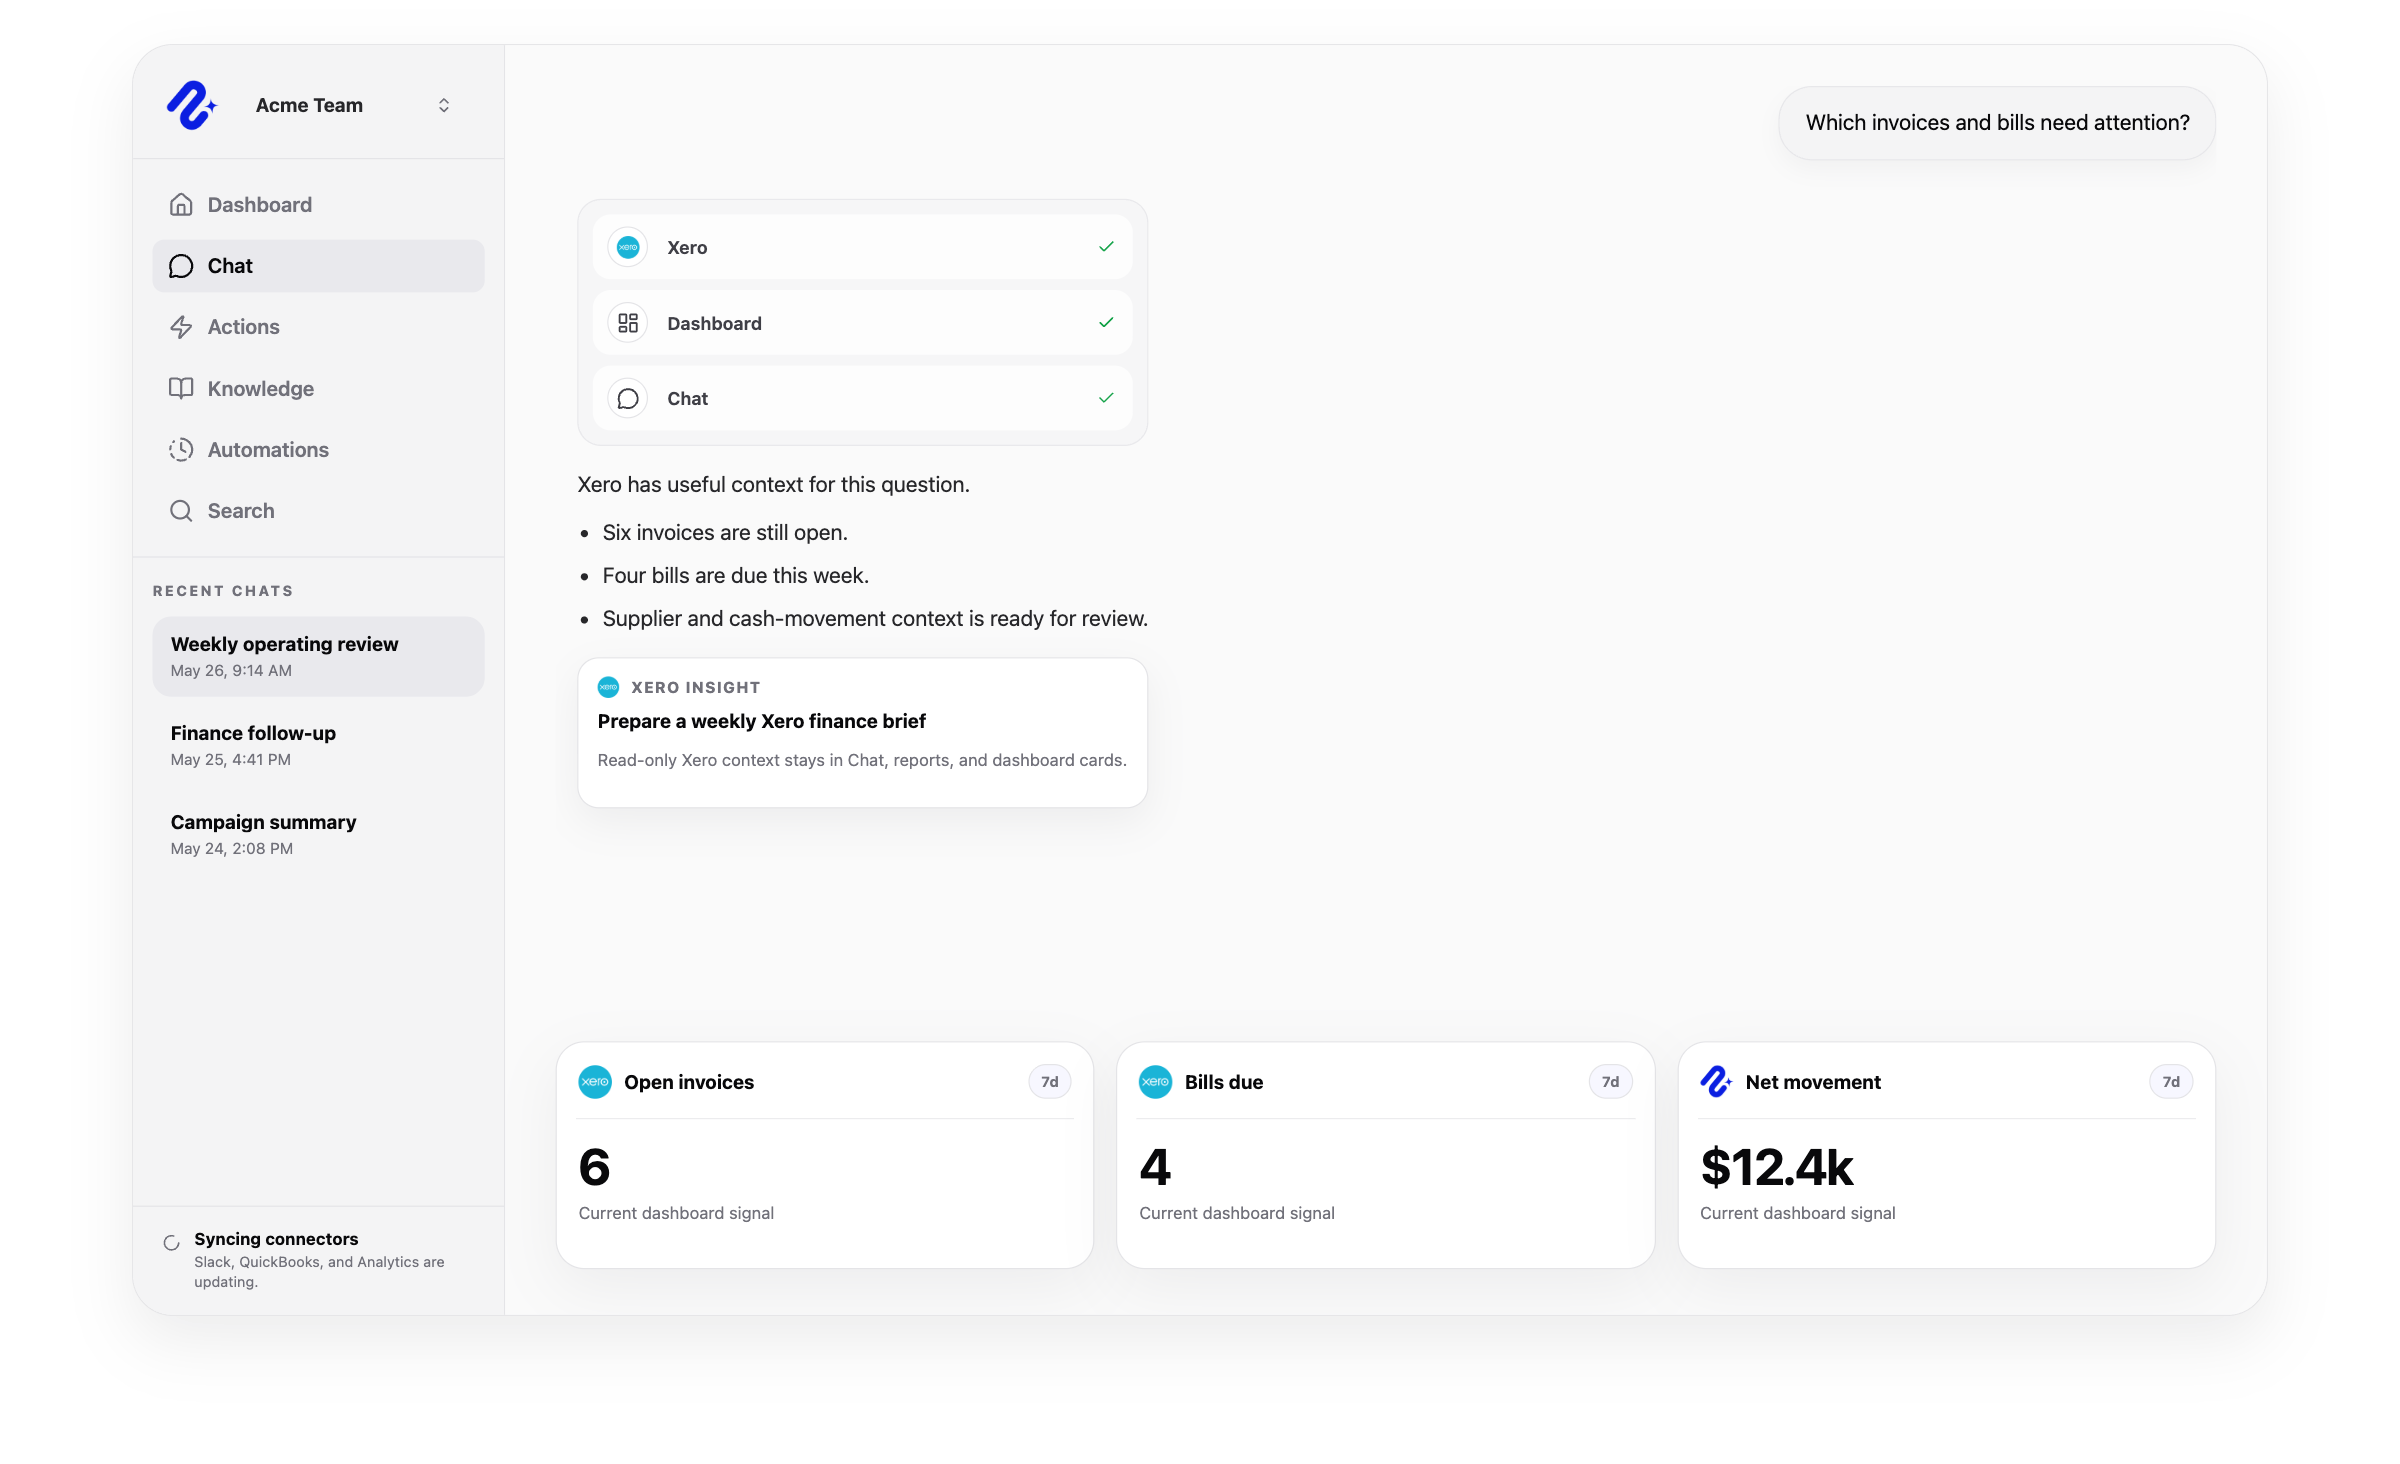Select the Chat nav item

pos(318,266)
